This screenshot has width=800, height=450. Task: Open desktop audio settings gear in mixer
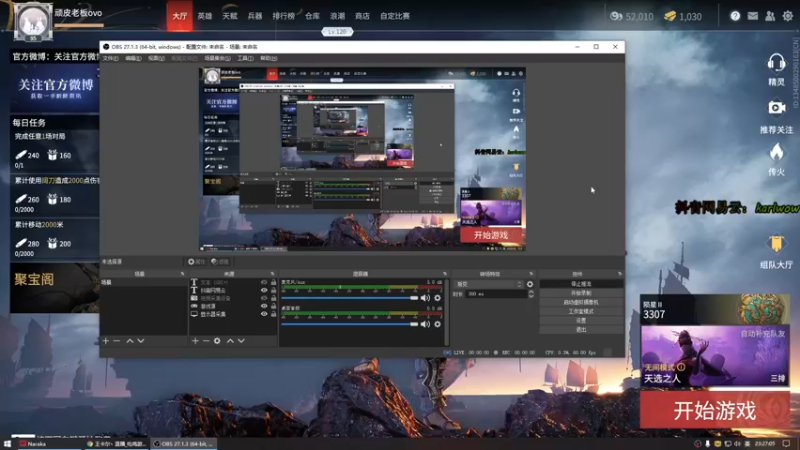[437, 324]
